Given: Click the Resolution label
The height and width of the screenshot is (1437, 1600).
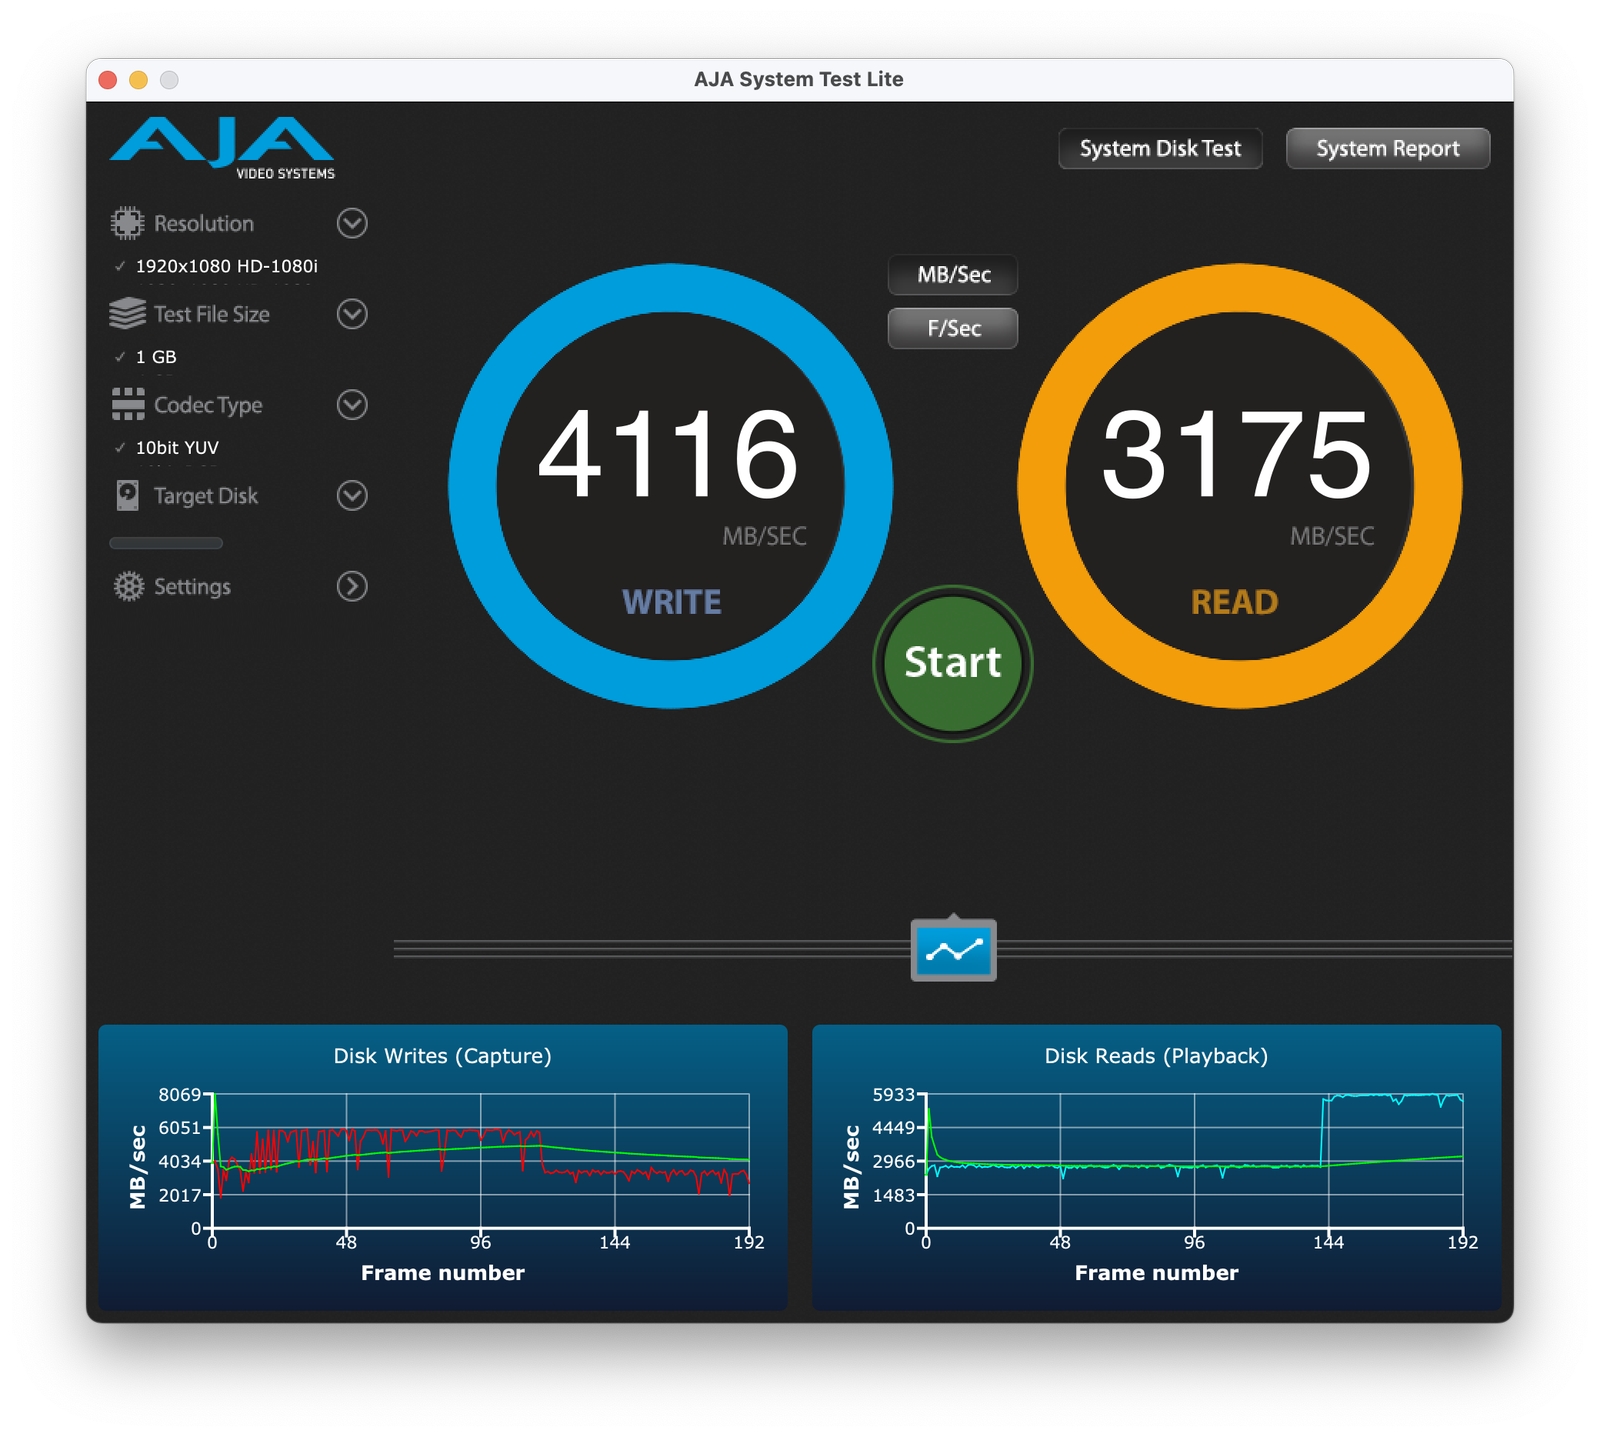Looking at the screenshot, I should coord(204,223).
